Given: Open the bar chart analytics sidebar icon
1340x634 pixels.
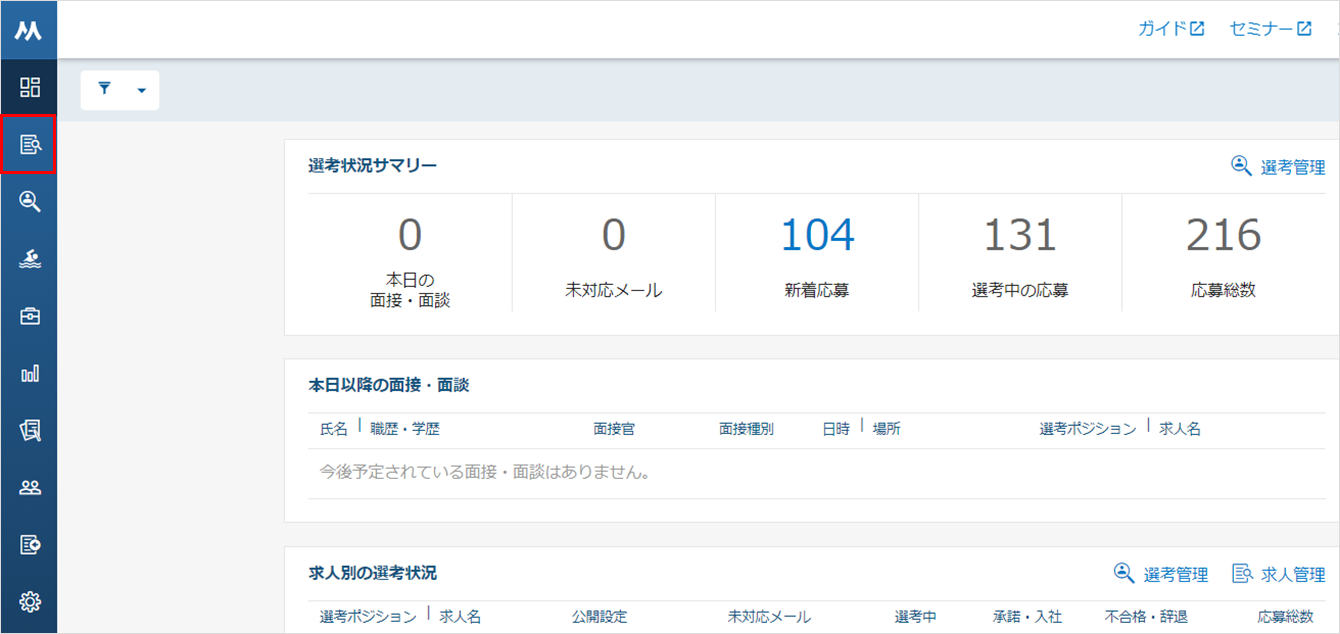Looking at the screenshot, I should click(30, 374).
